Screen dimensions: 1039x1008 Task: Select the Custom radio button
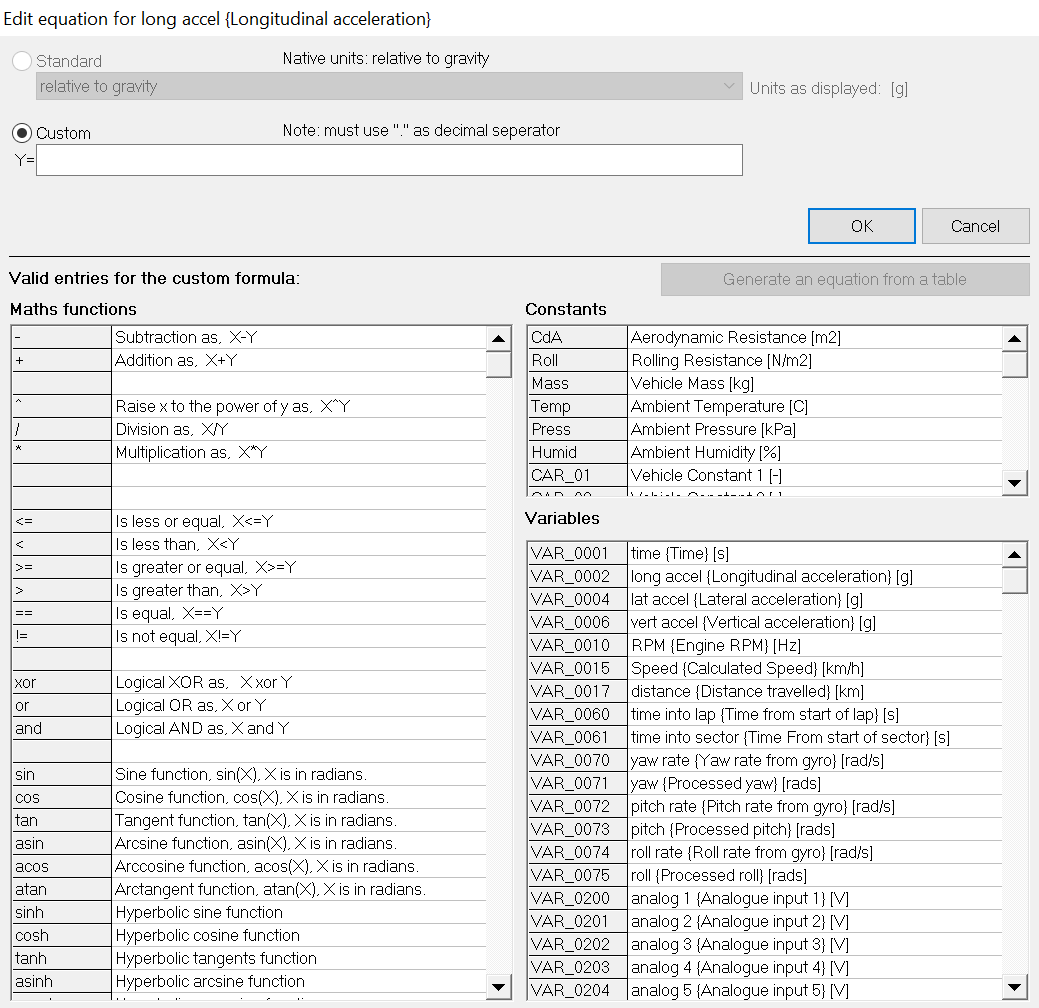click(x=22, y=133)
